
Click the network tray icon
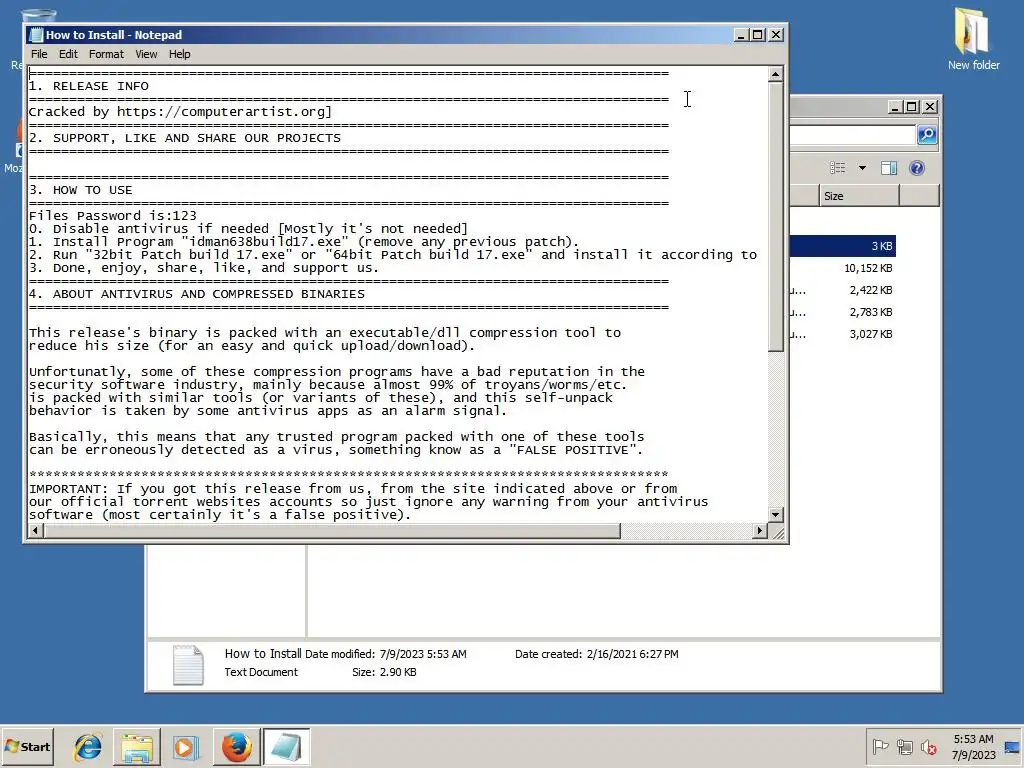pyautogui.click(x=904, y=746)
